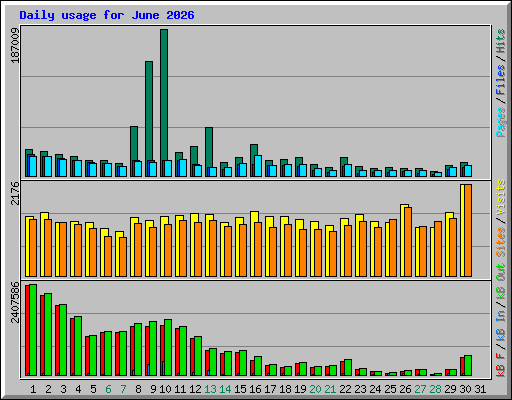Click day label 24 on the x-axis
The height and width of the screenshot is (400, 512).
375,389
